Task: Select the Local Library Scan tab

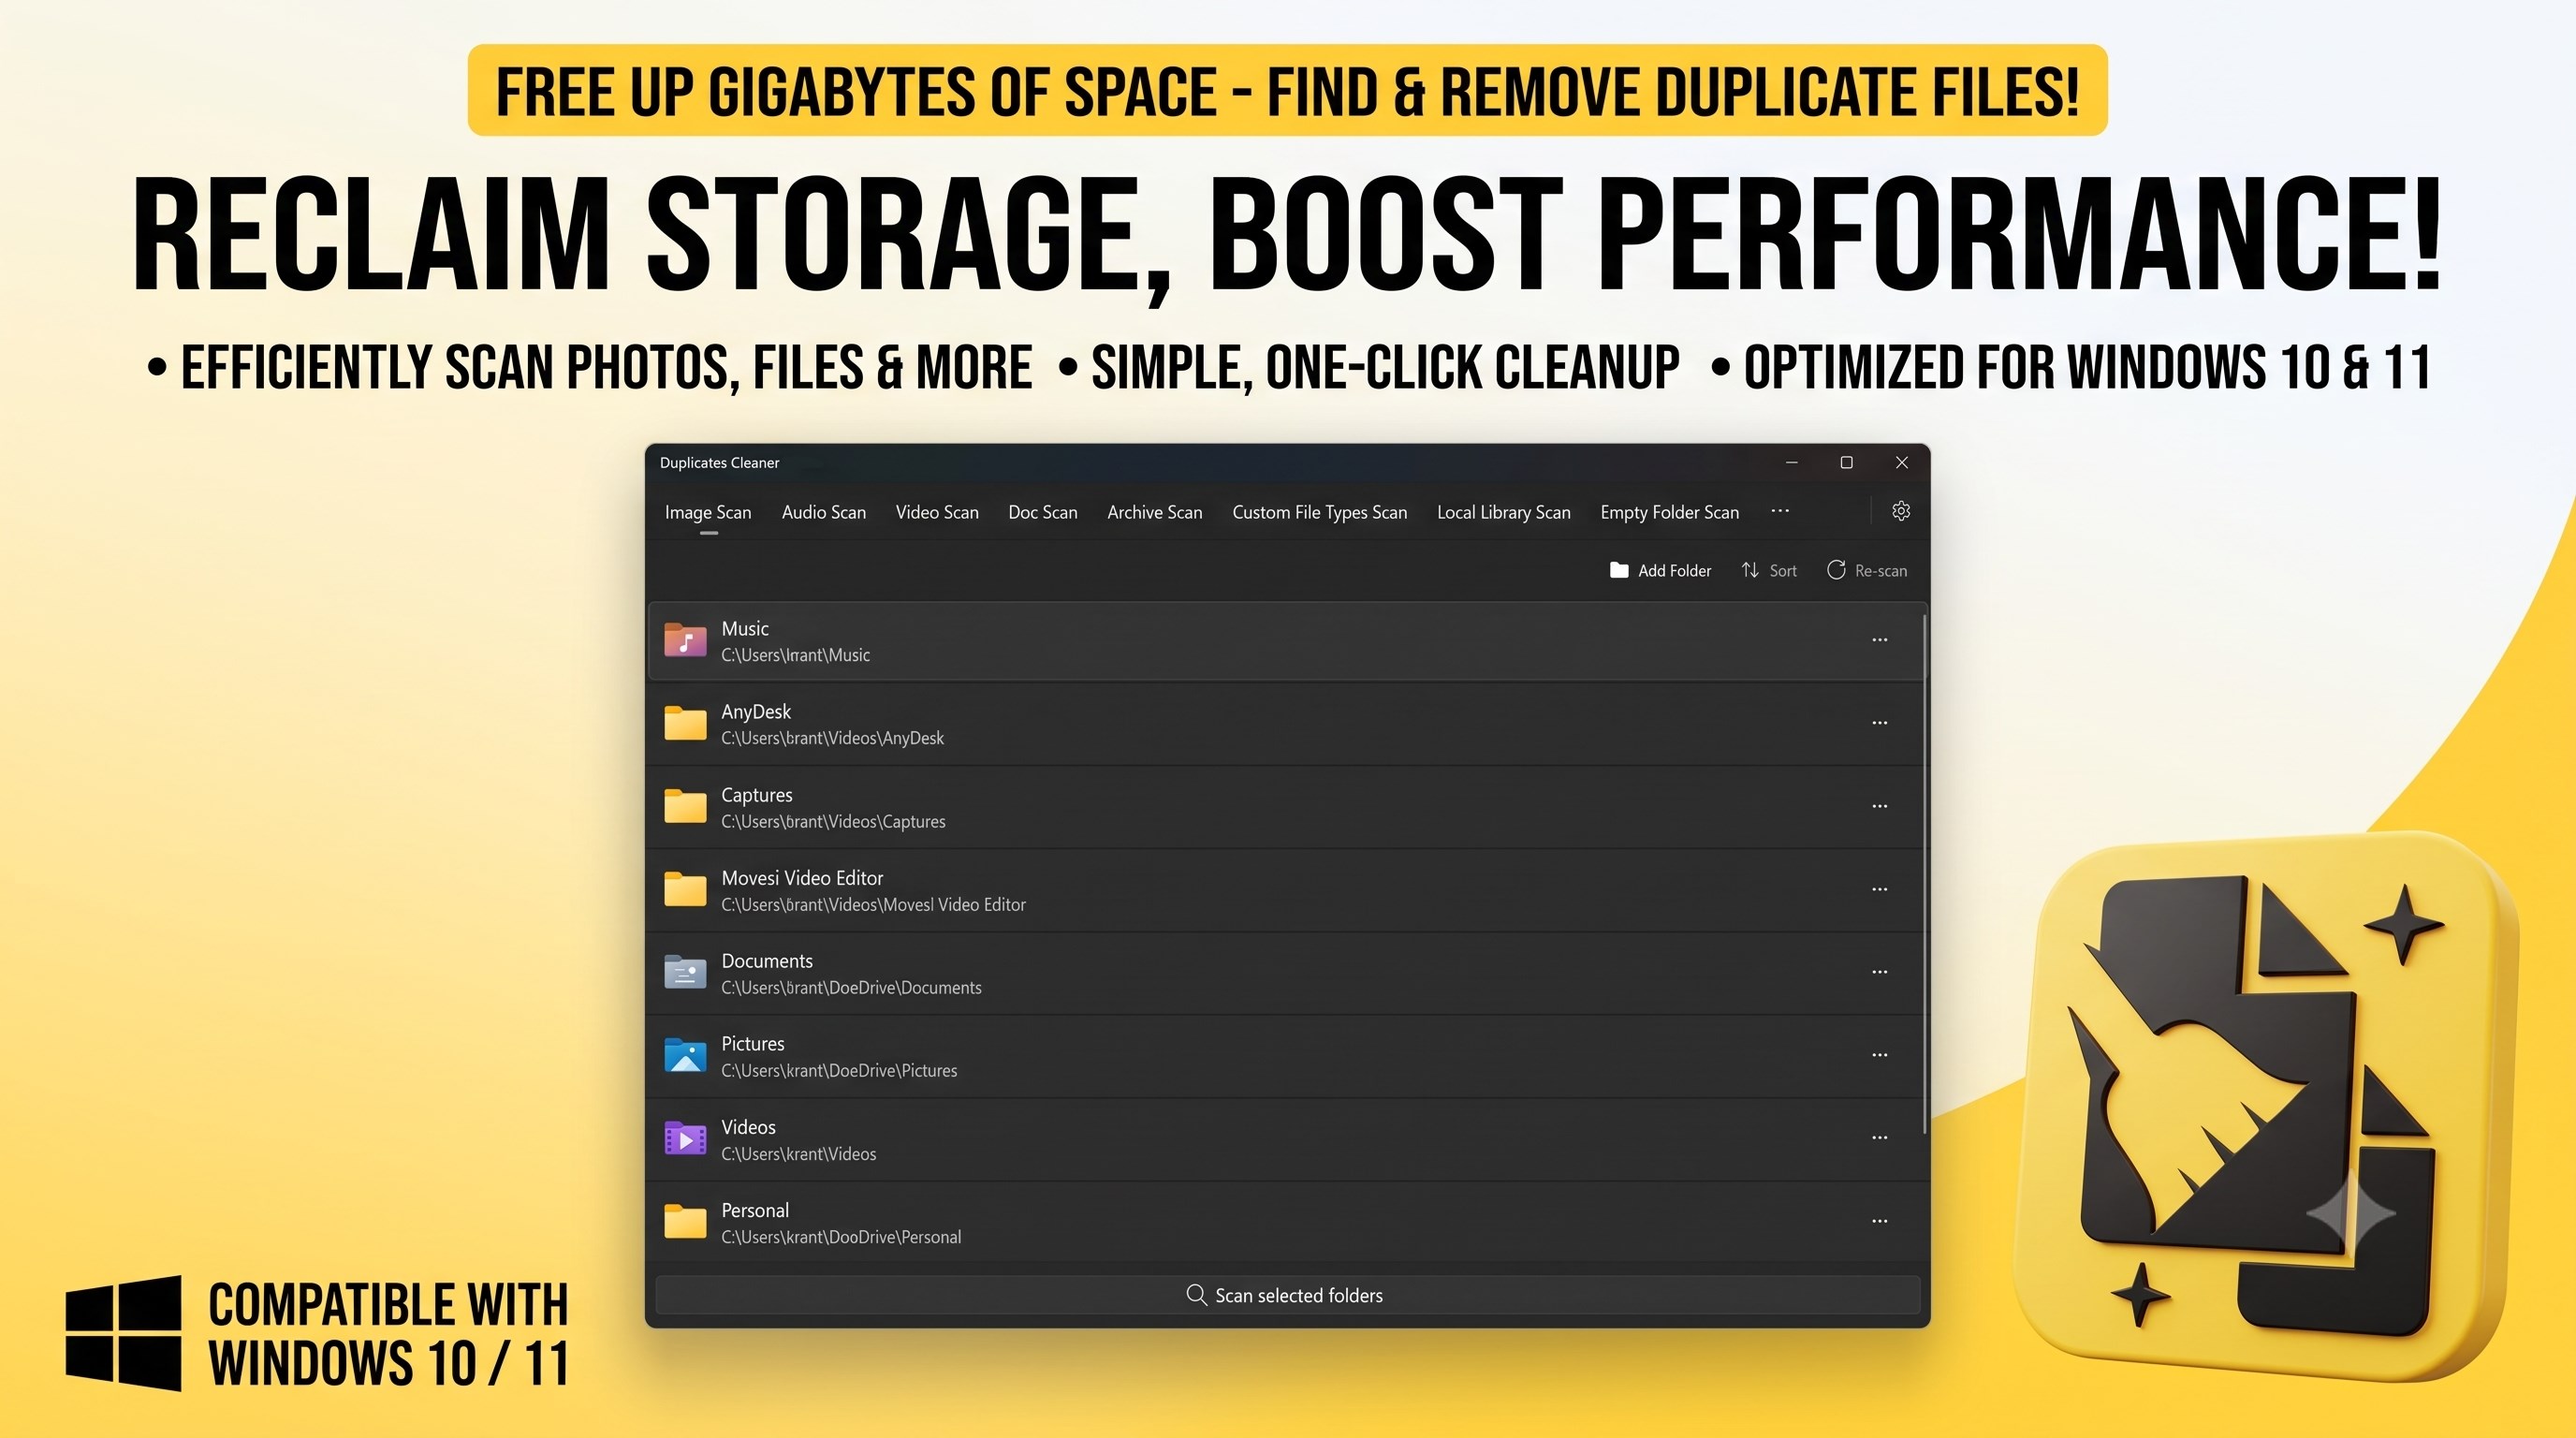Action: pyautogui.click(x=1504, y=512)
